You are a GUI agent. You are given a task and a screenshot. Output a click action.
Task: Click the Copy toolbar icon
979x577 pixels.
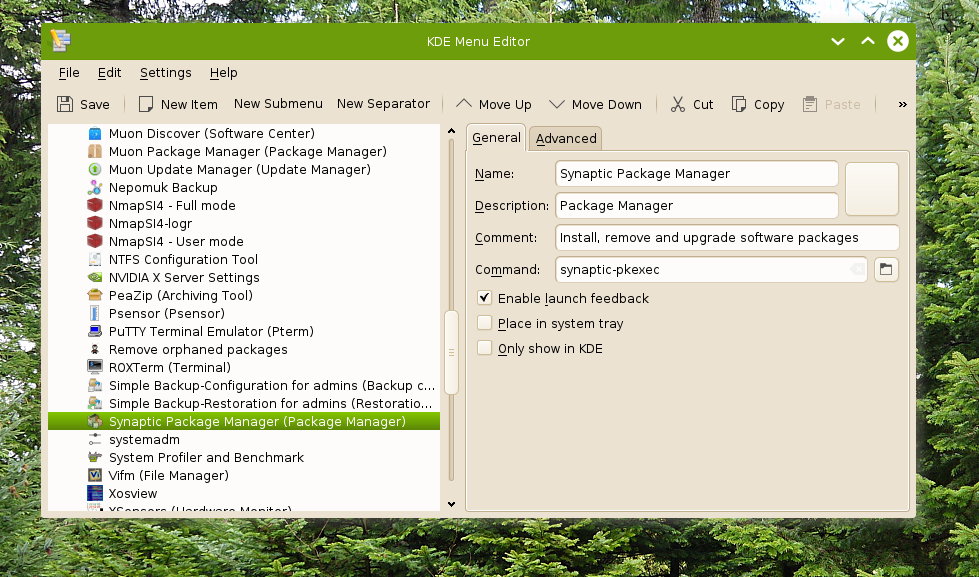coord(739,104)
